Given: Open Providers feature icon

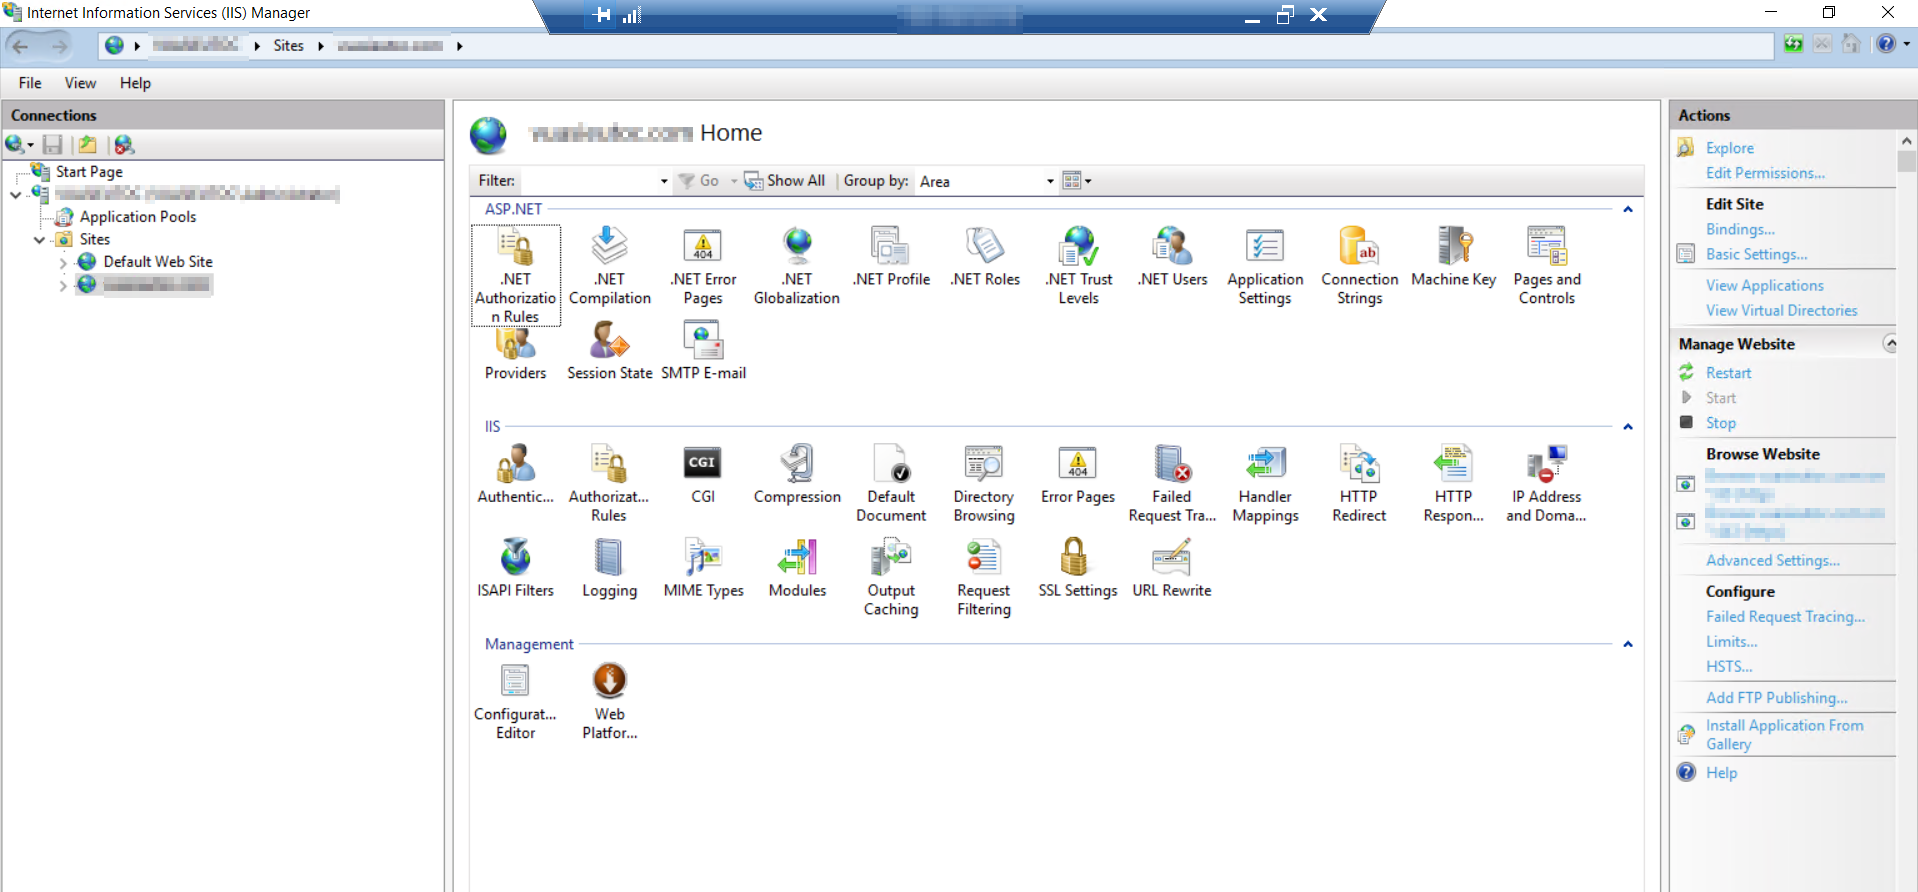Looking at the screenshot, I should point(516,344).
